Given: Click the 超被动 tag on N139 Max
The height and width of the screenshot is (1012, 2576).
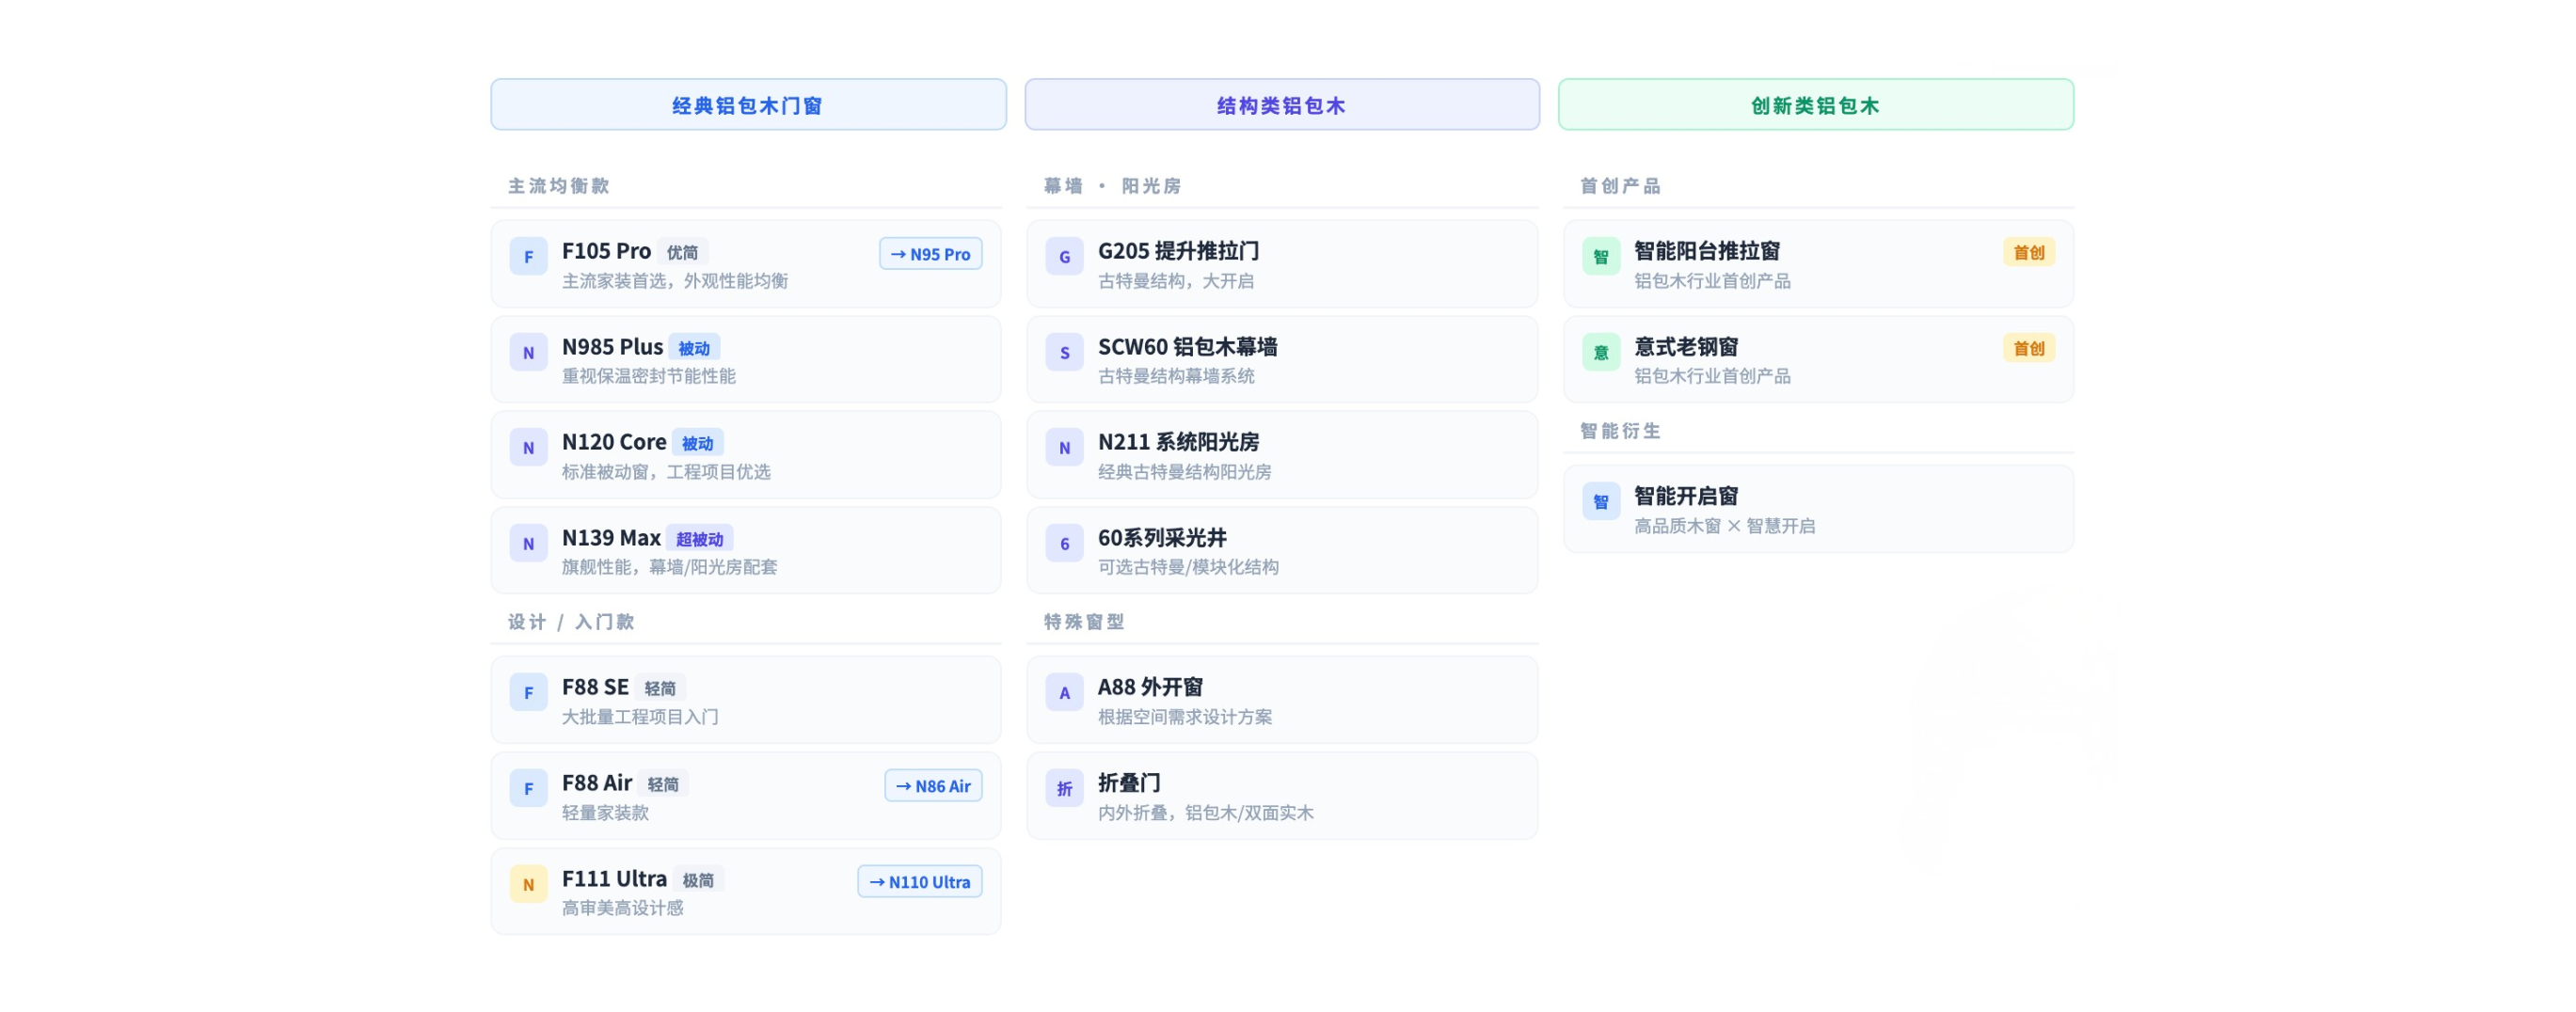Looking at the screenshot, I should [699, 539].
